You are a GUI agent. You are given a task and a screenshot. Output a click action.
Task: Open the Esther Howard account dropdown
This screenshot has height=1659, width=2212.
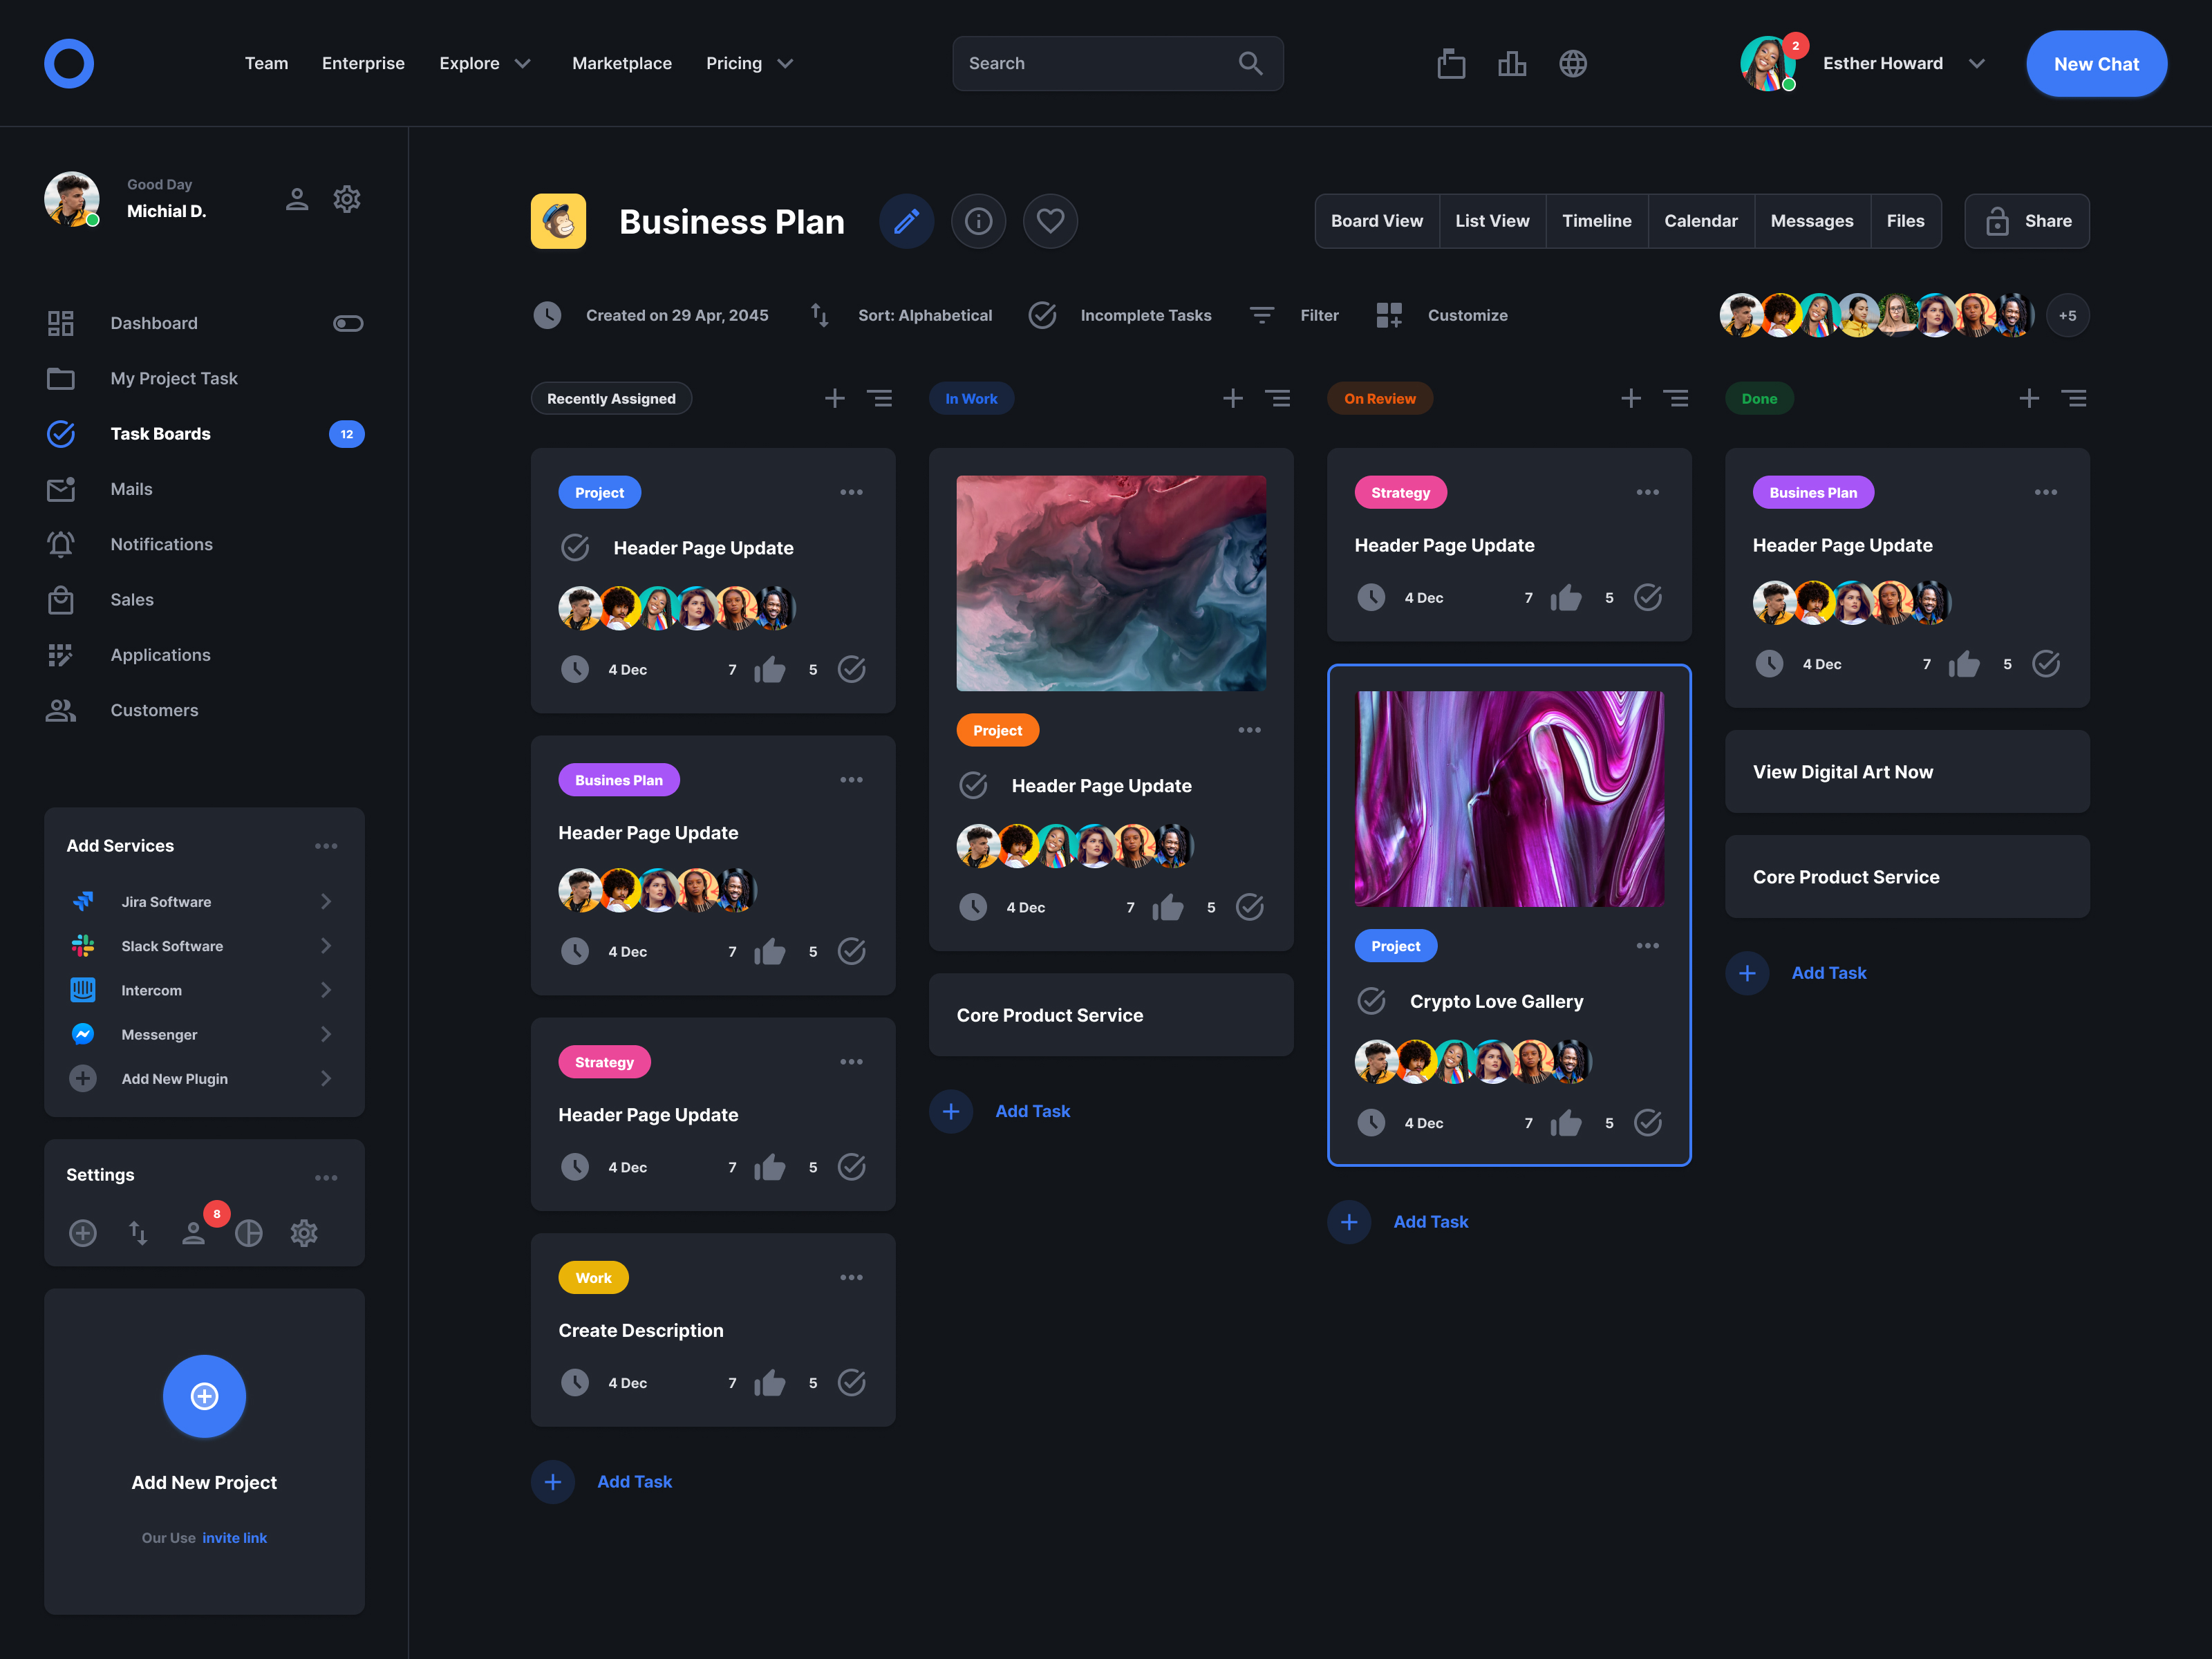[x=1976, y=64]
